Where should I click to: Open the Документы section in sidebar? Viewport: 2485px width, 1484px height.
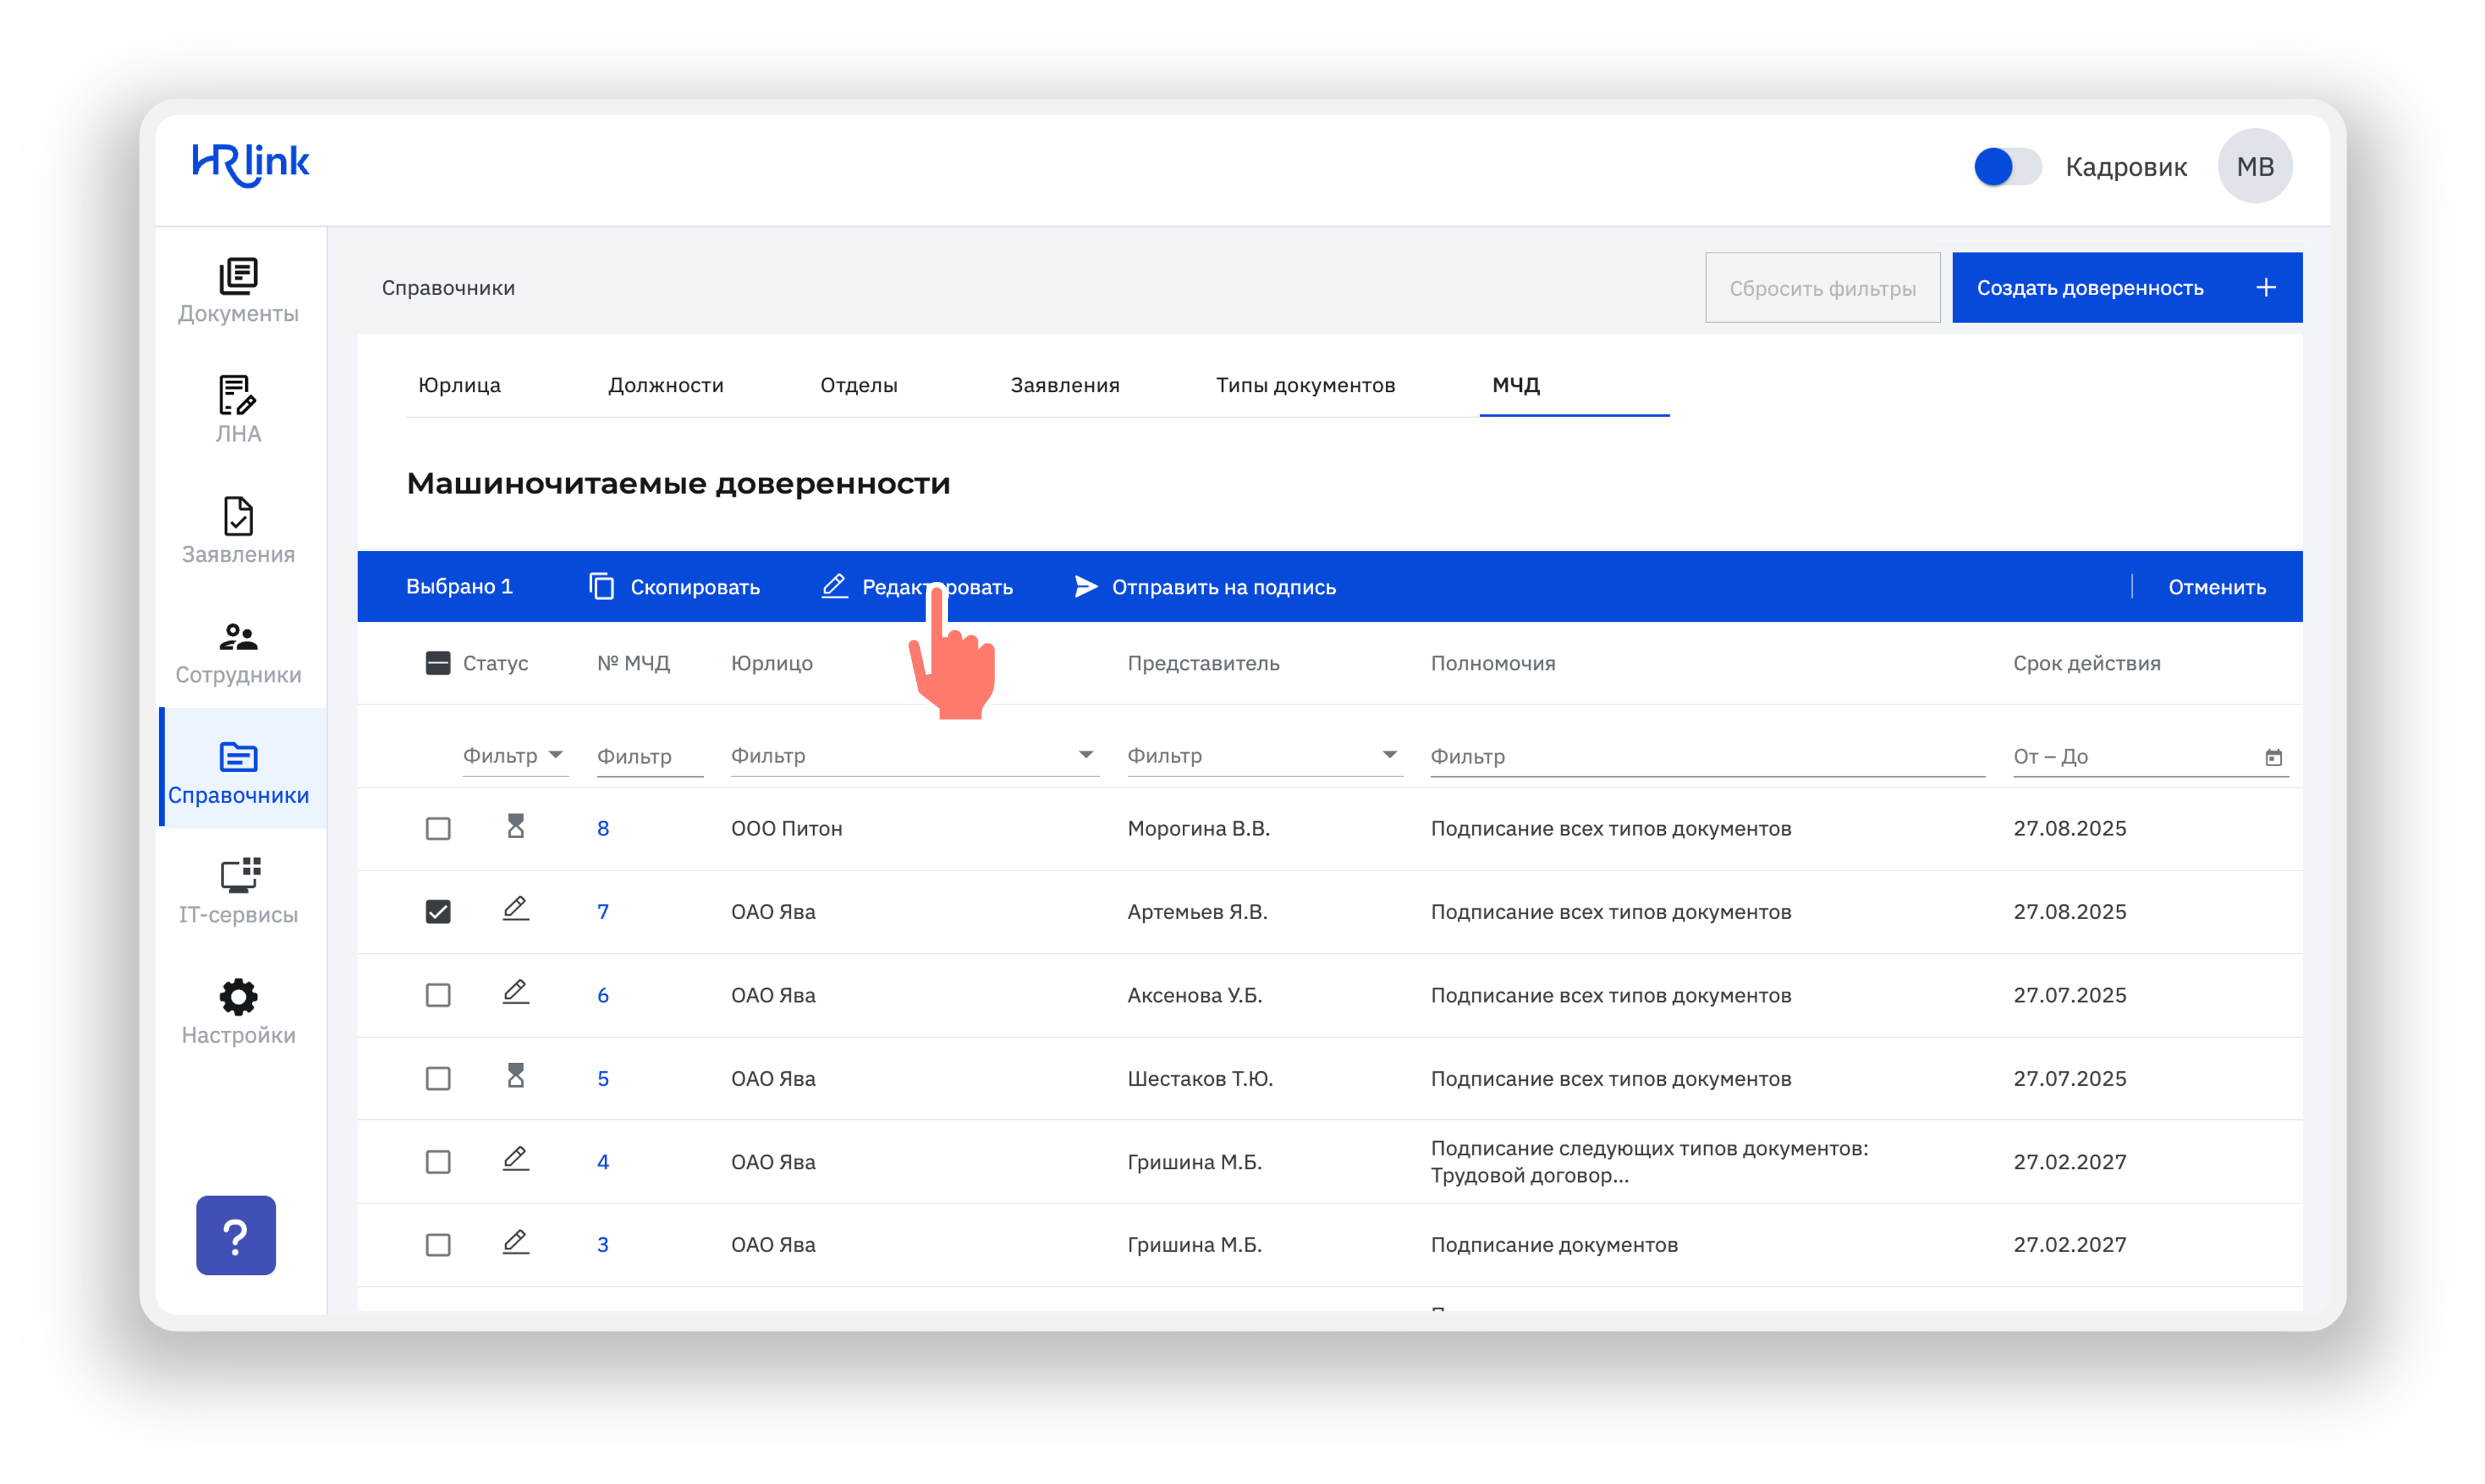(238, 290)
